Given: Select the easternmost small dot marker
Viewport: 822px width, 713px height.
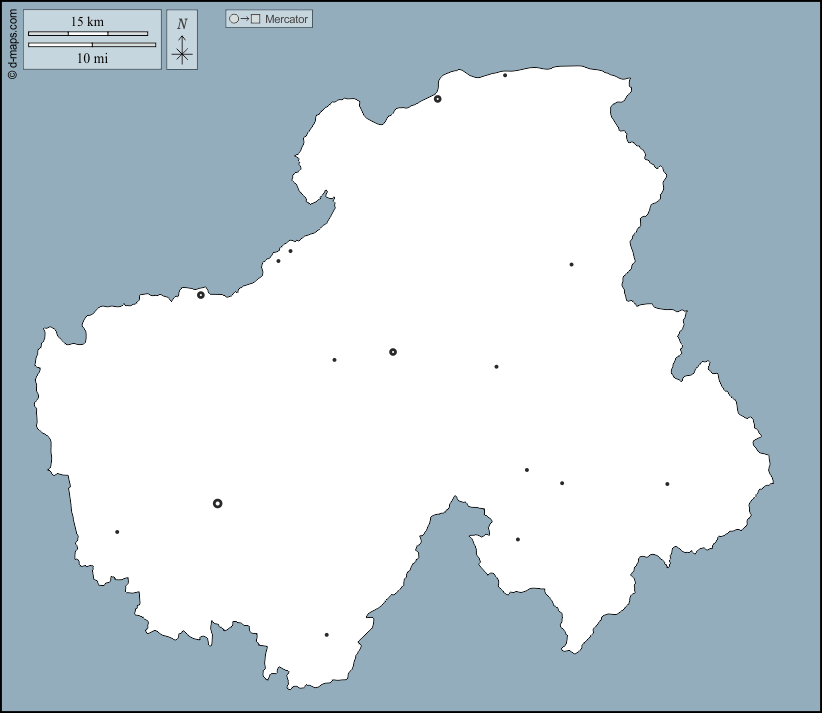Looking at the screenshot, I should [x=667, y=484].
